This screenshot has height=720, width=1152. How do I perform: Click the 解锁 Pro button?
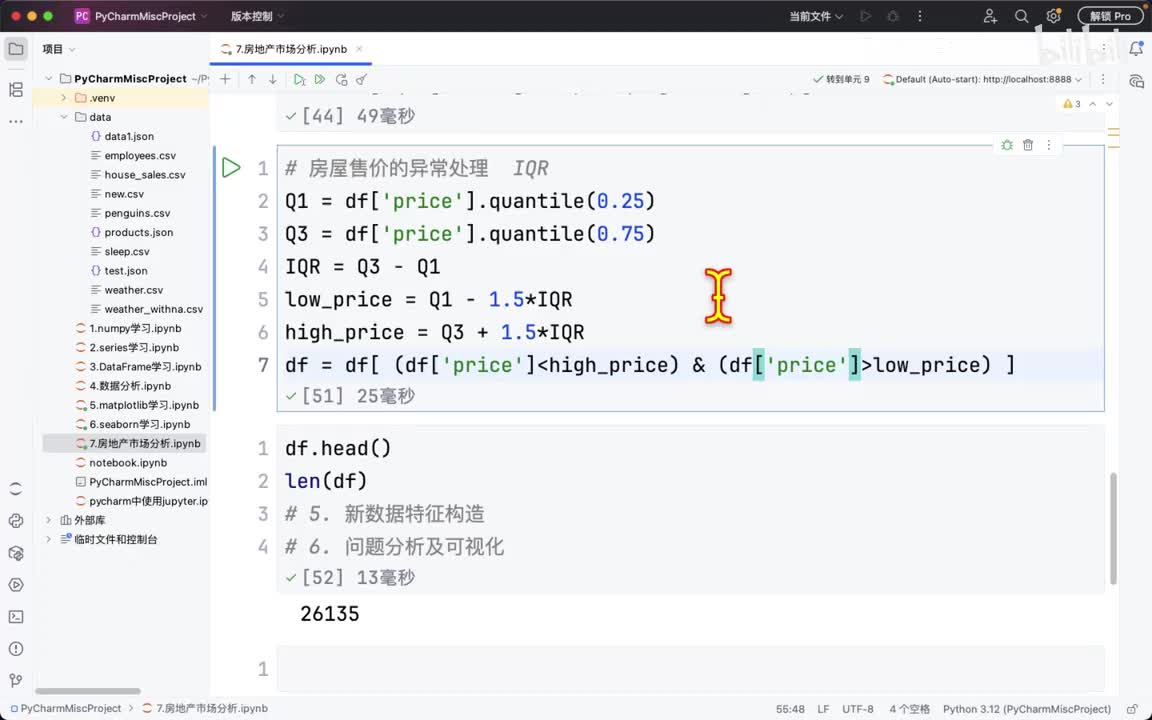click(x=1110, y=16)
